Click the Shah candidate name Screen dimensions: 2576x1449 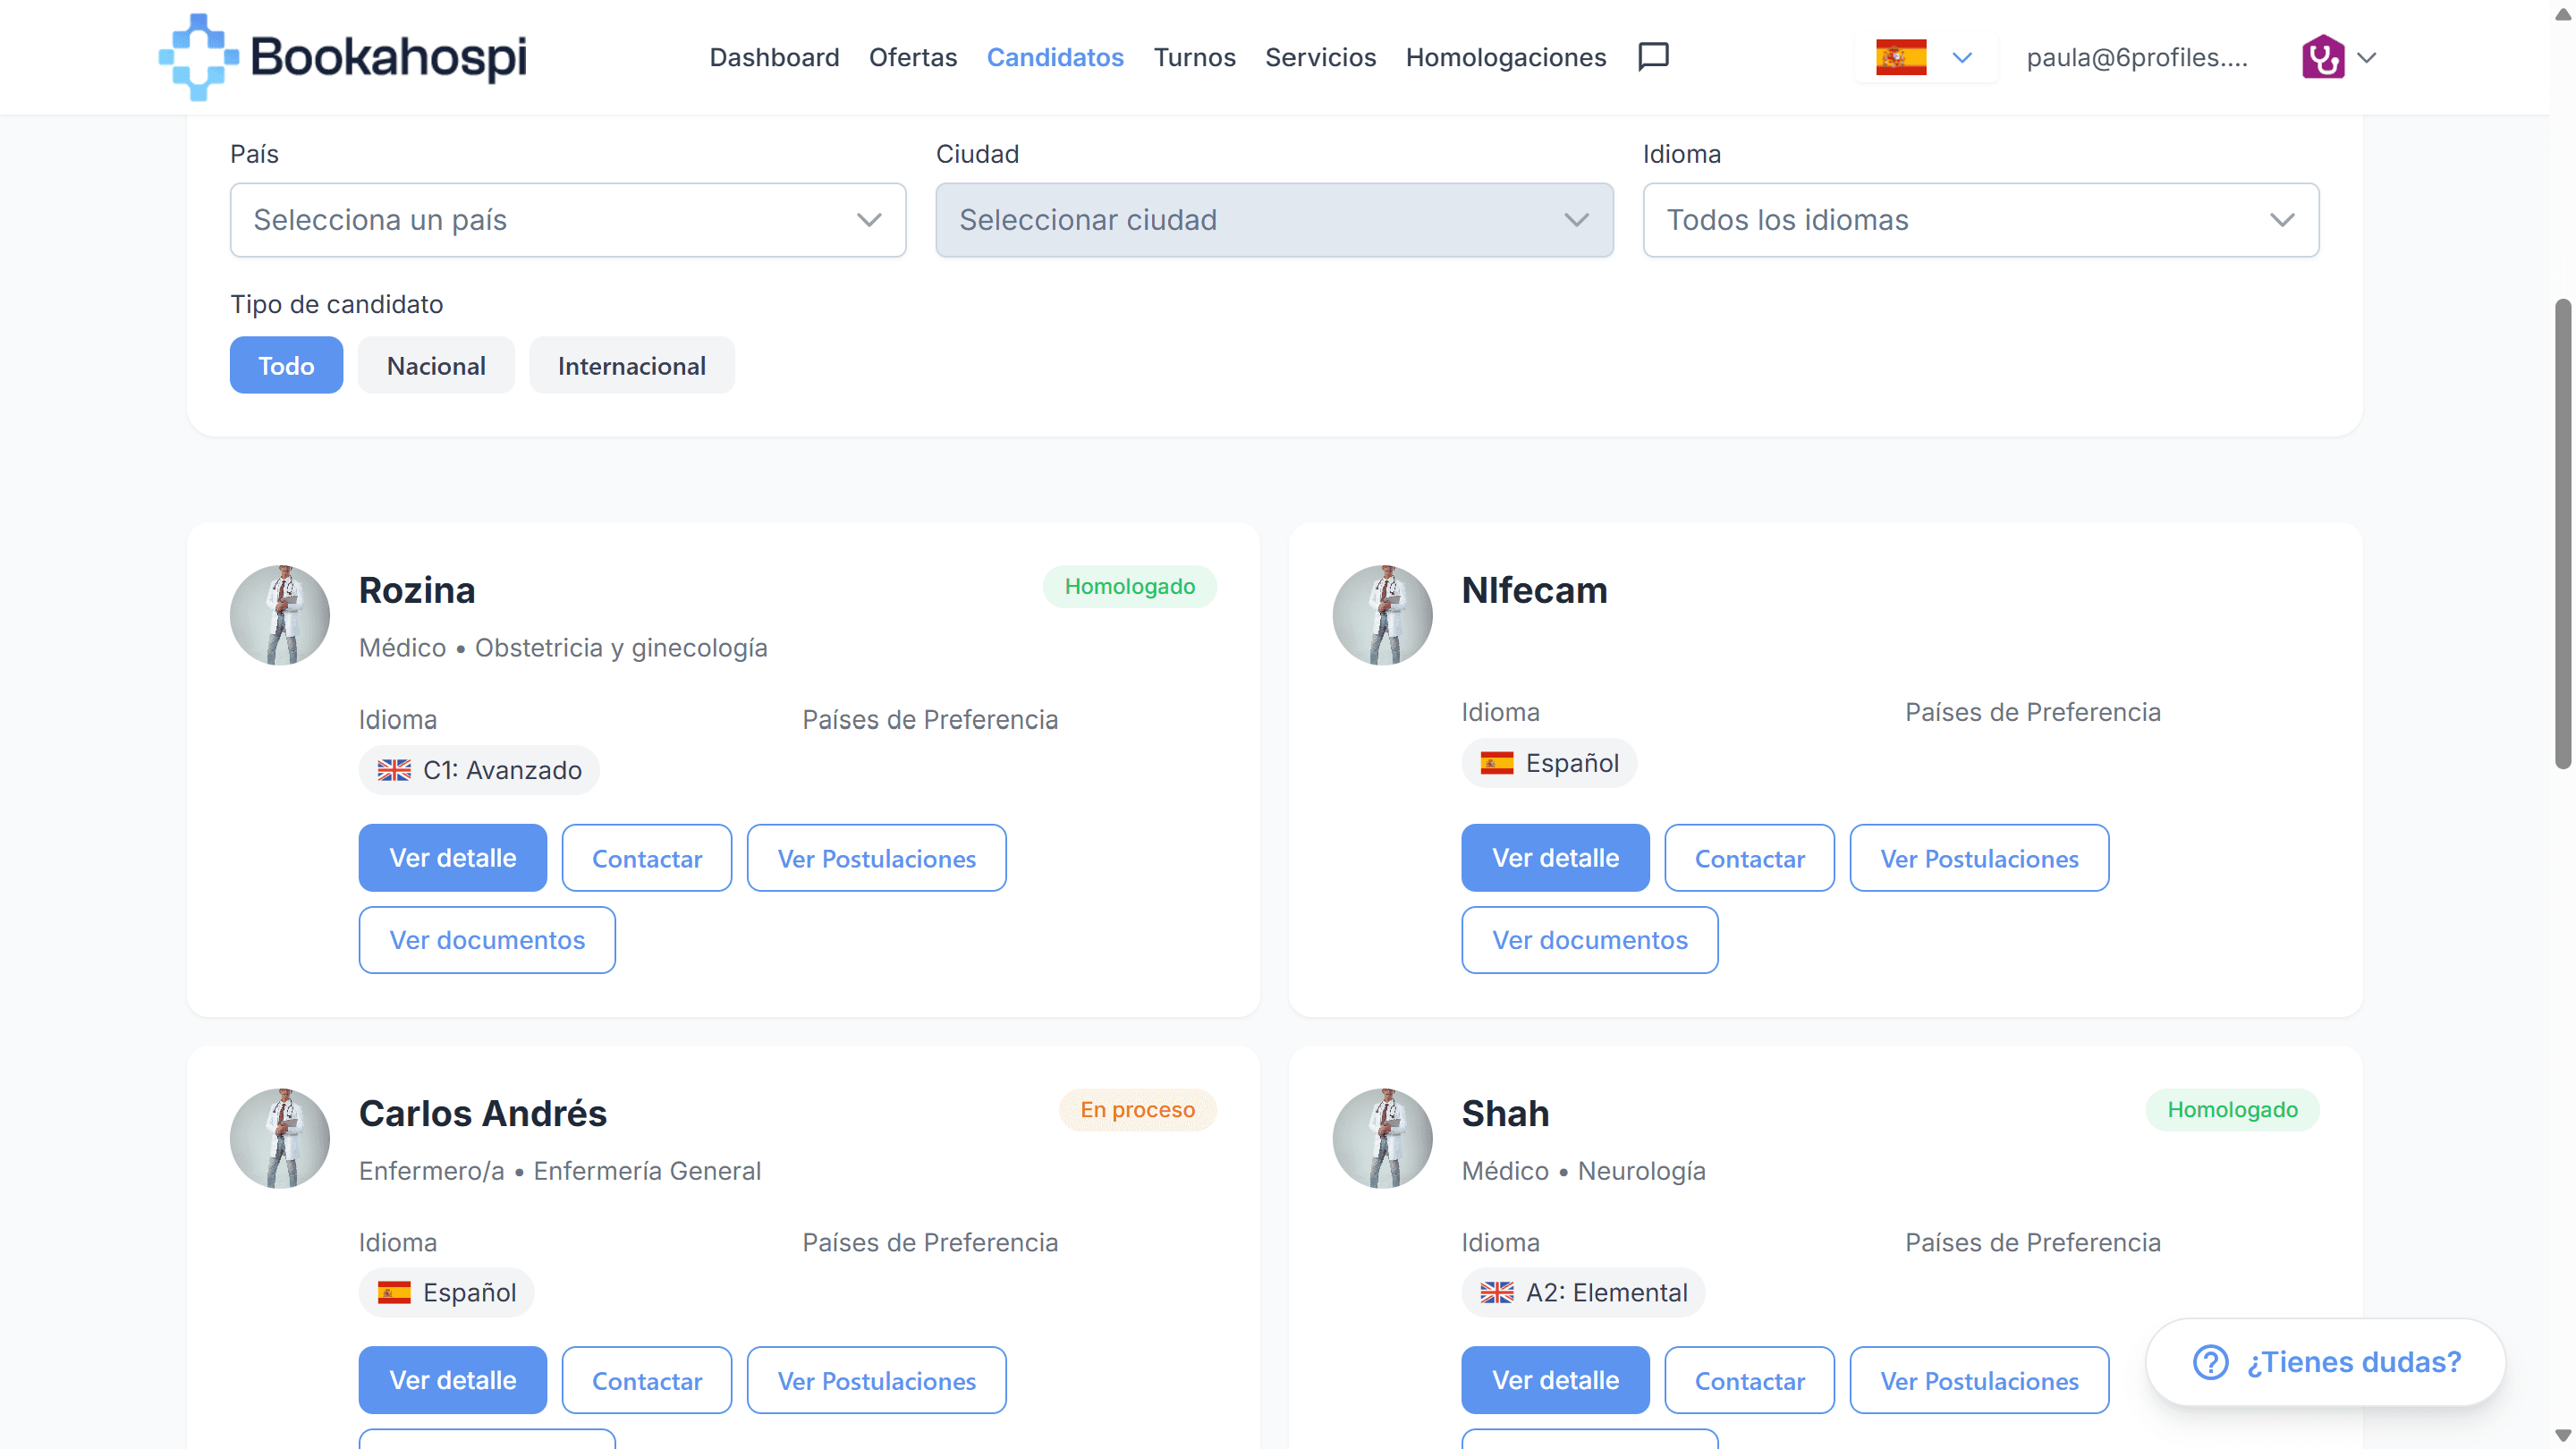[x=1505, y=1113]
